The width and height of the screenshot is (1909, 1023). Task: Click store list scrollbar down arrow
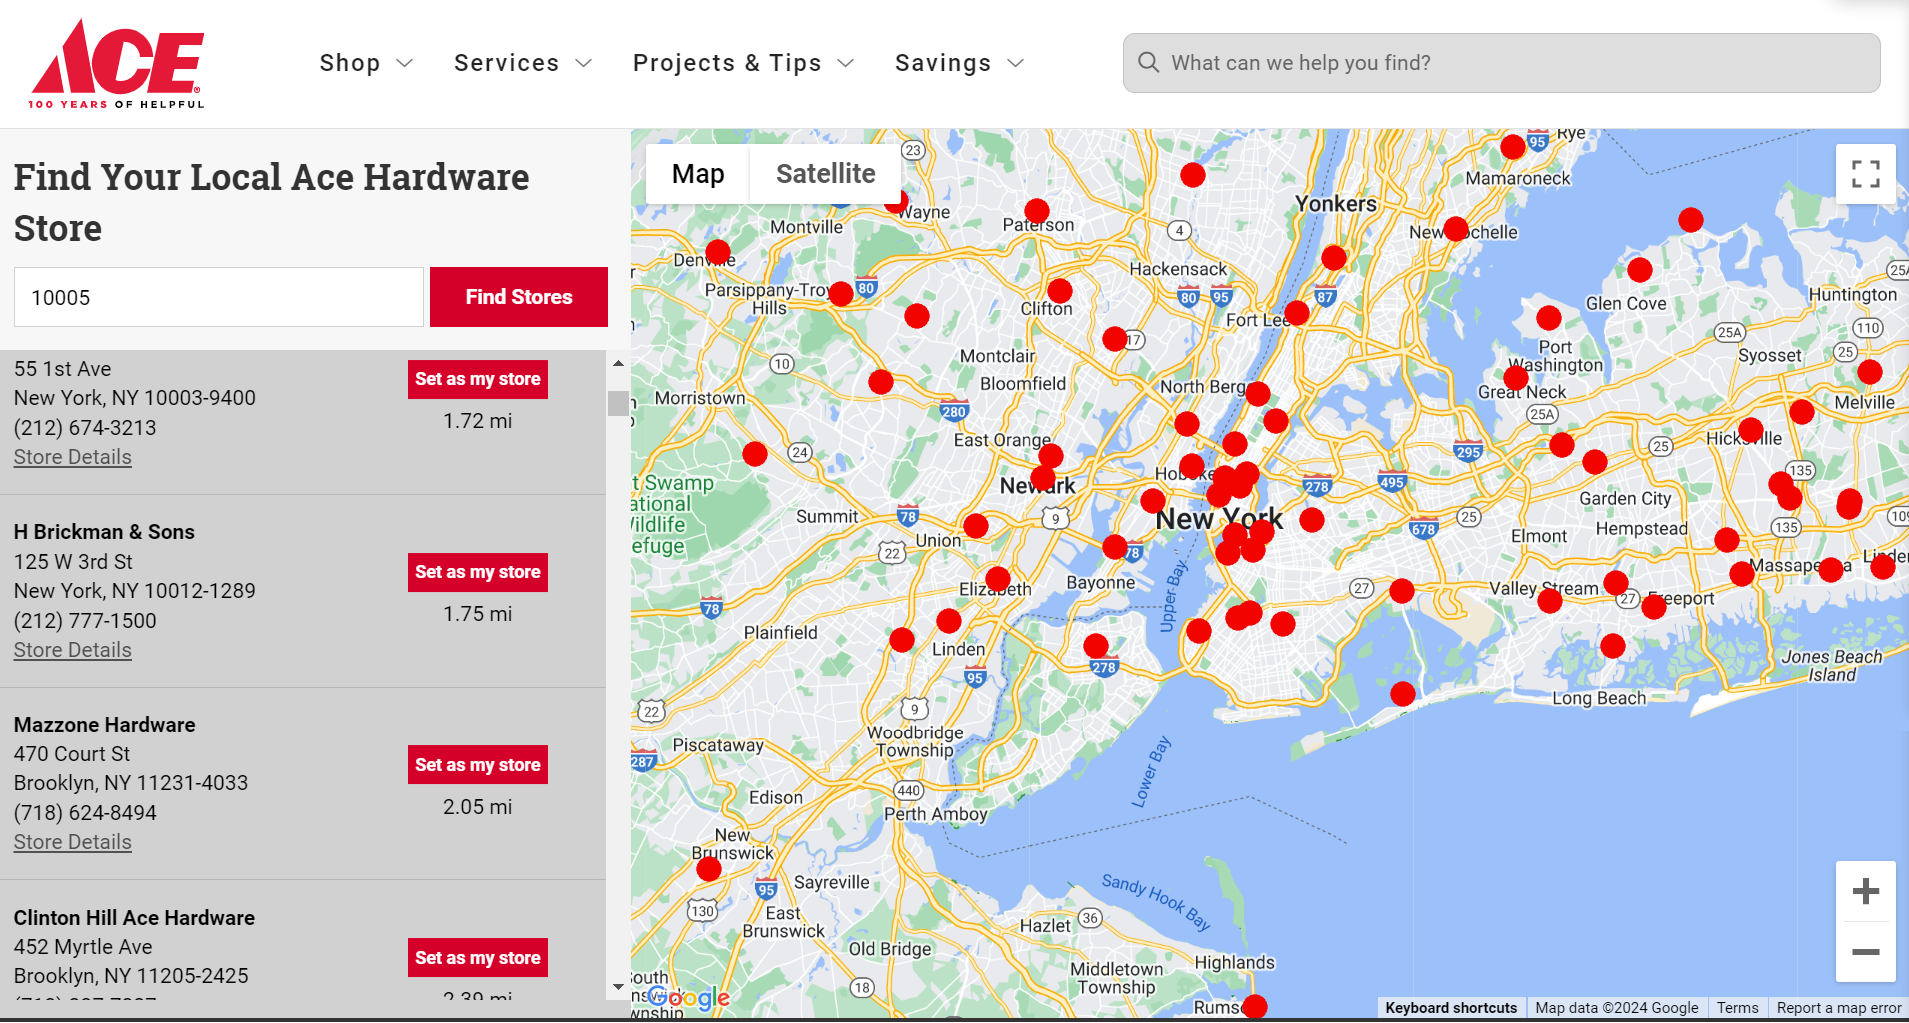pyautogui.click(x=618, y=987)
